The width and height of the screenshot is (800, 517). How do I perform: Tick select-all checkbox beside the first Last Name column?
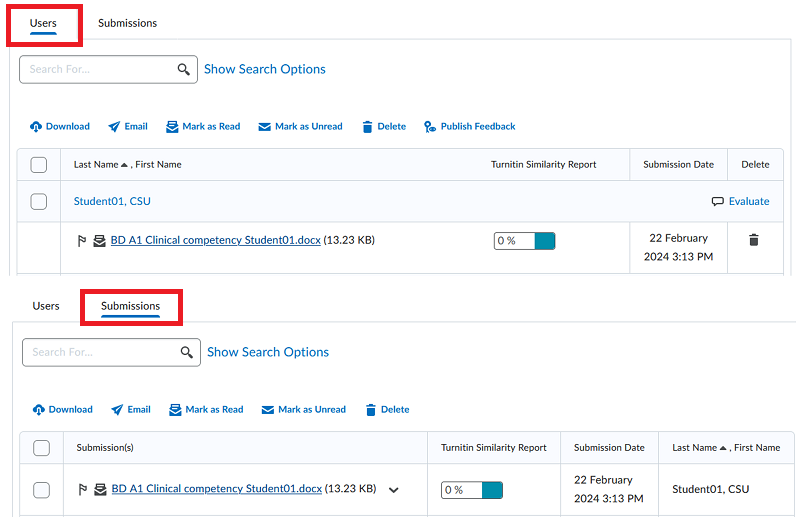click(x=39, y=165)
